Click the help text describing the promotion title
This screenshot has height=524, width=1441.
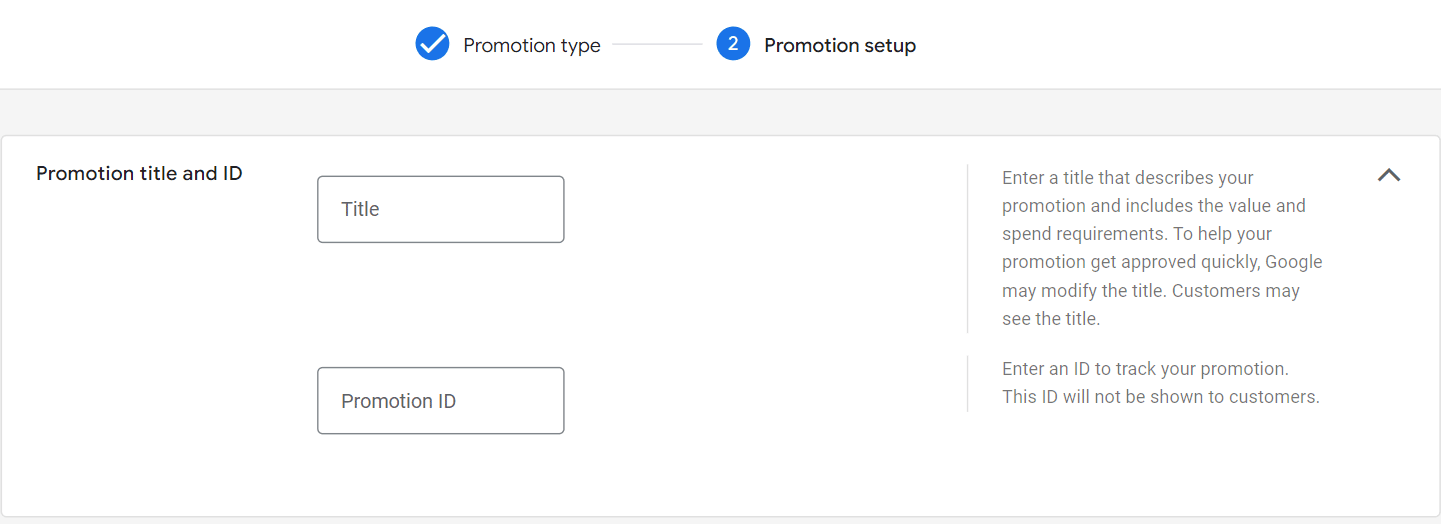tap(1162, 249)
